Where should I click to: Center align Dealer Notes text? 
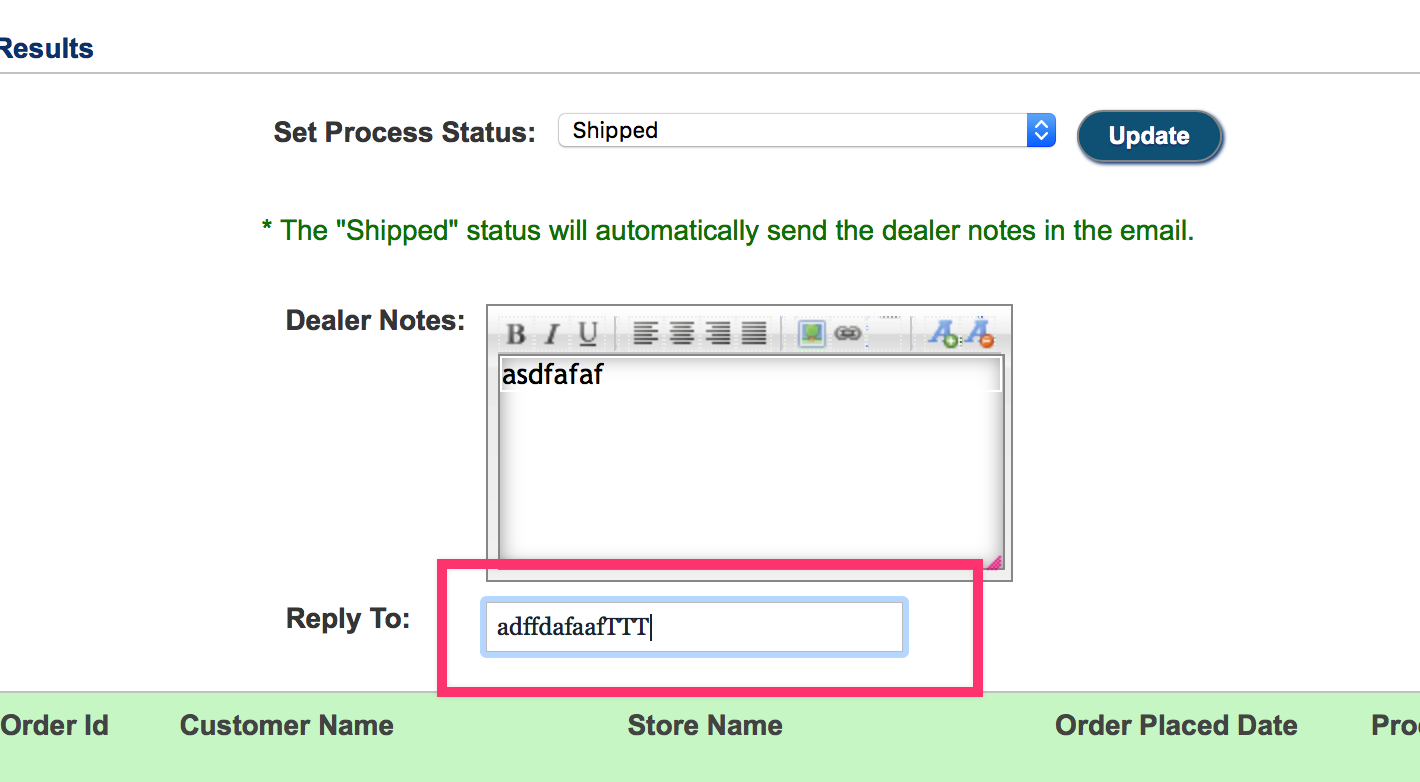tap(682, 333)
